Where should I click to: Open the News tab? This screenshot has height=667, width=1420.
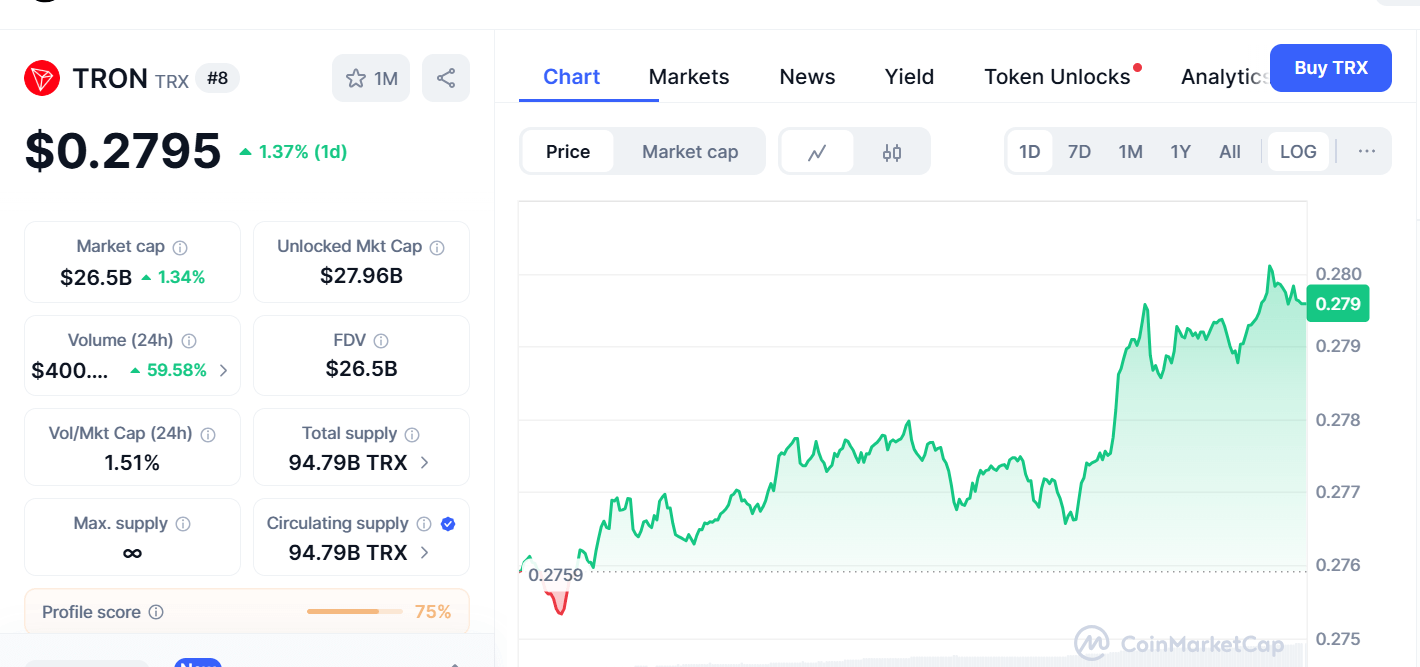pyautogui.click(x=807, y=77)
